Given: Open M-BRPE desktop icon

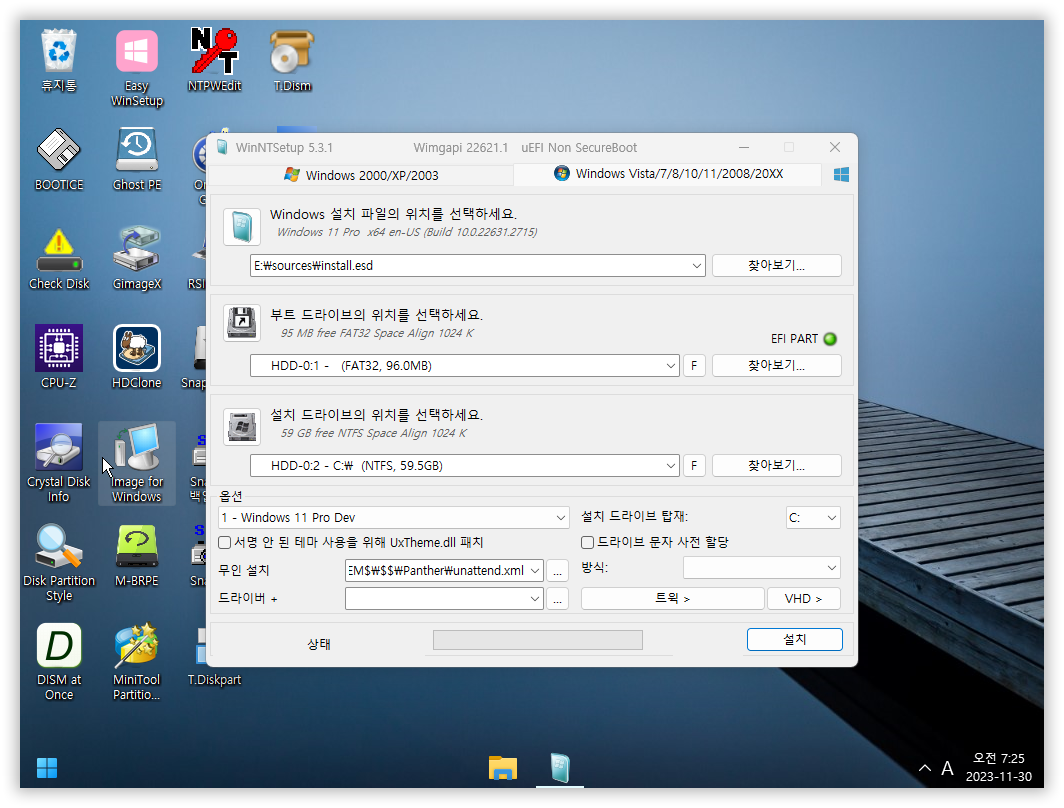Looking at the screenshot, I should click(137, 556).
